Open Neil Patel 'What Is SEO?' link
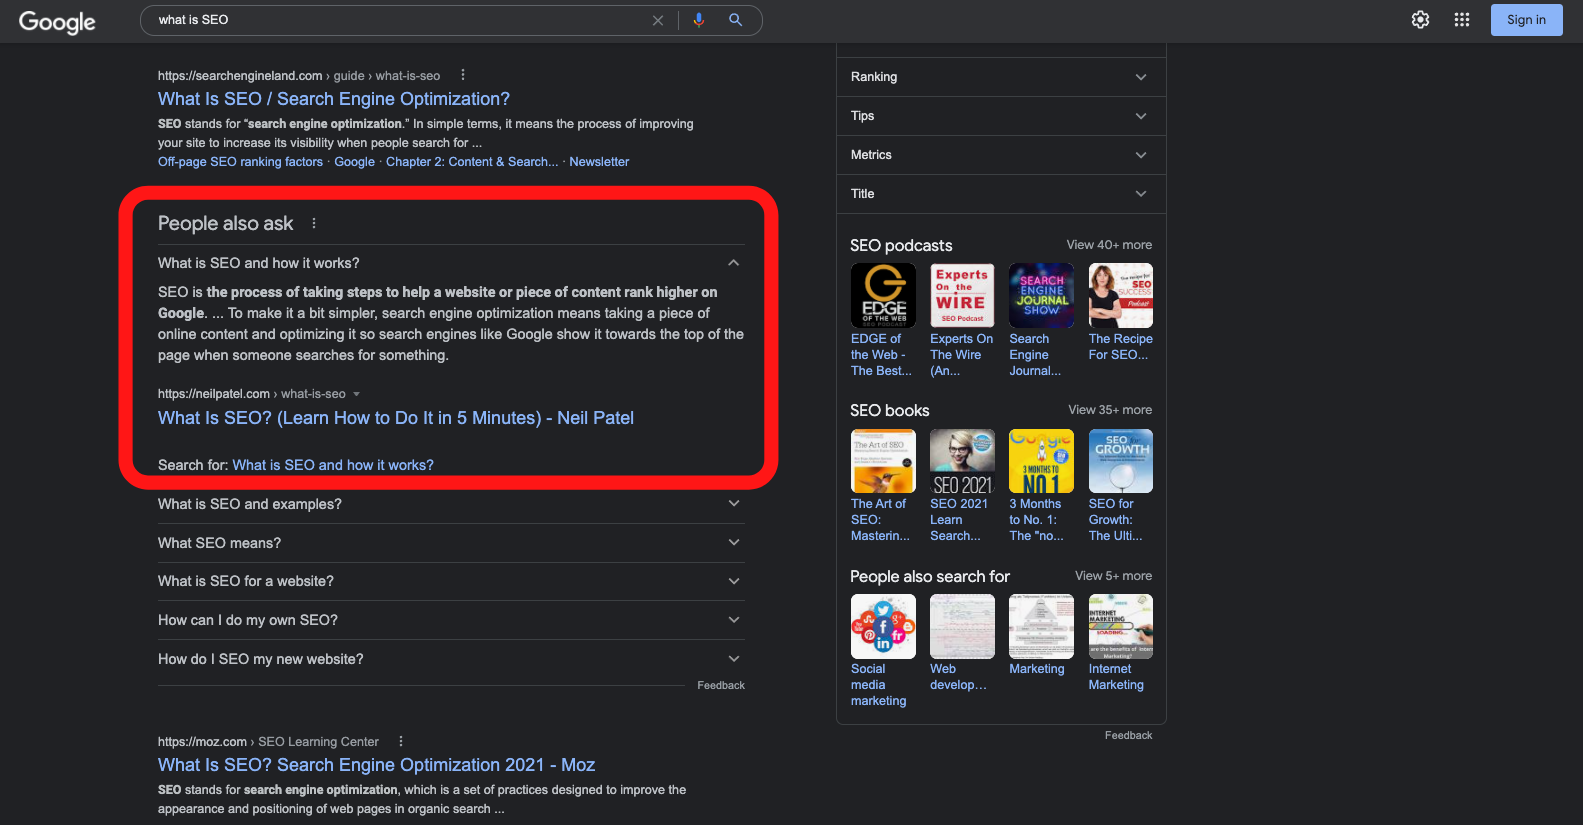The width and height of the screenshot is (1583, 825). pyautogui.click(x=396, y=418)
